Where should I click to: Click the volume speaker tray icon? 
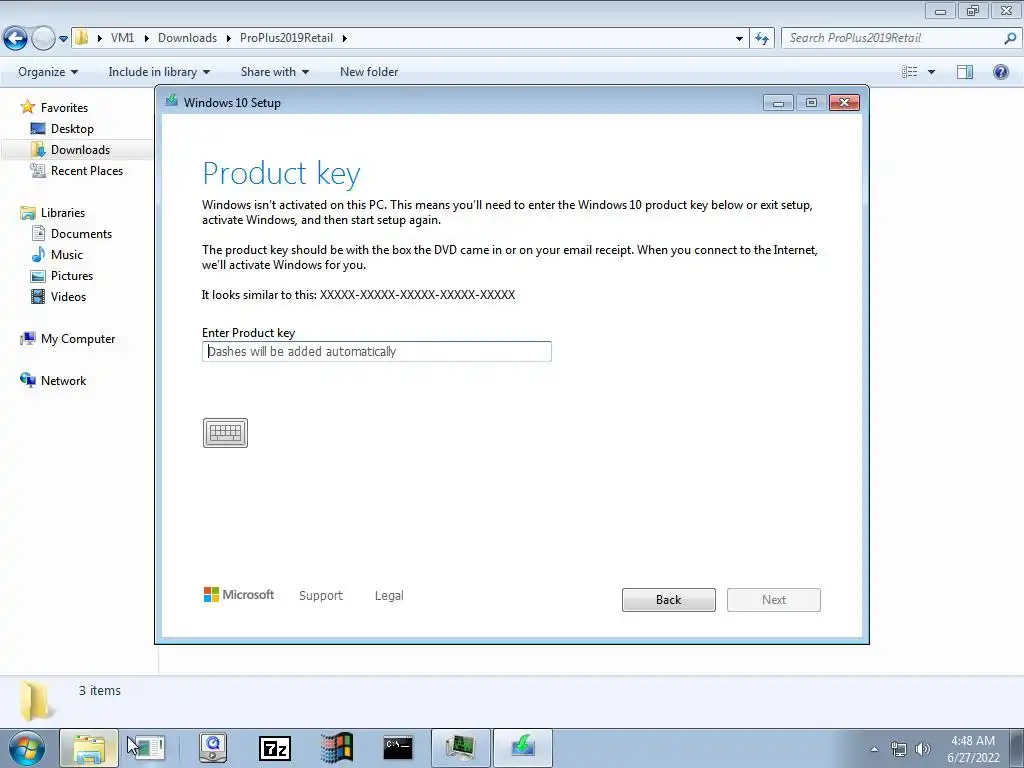(x=923, y=749)
